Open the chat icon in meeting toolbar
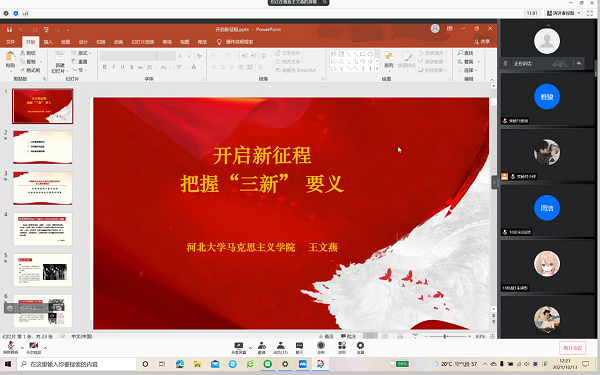The width and height of the screenshot is (600, 375). [x=299, y=346]
